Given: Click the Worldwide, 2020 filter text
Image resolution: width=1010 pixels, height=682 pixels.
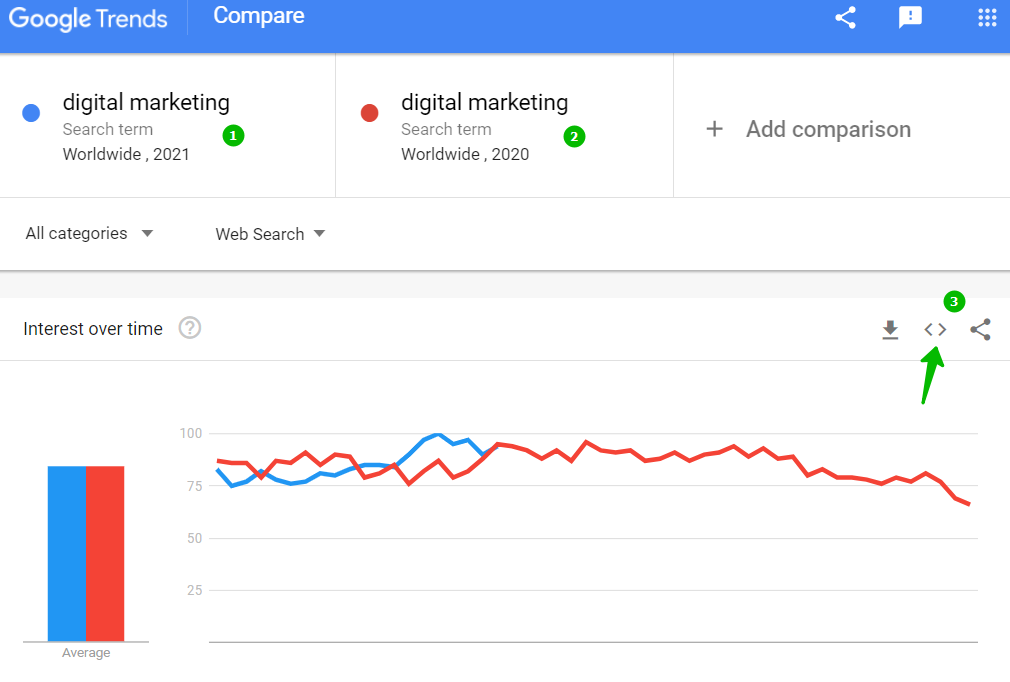Looking at the screenshot, I should [x=465, y=154].
